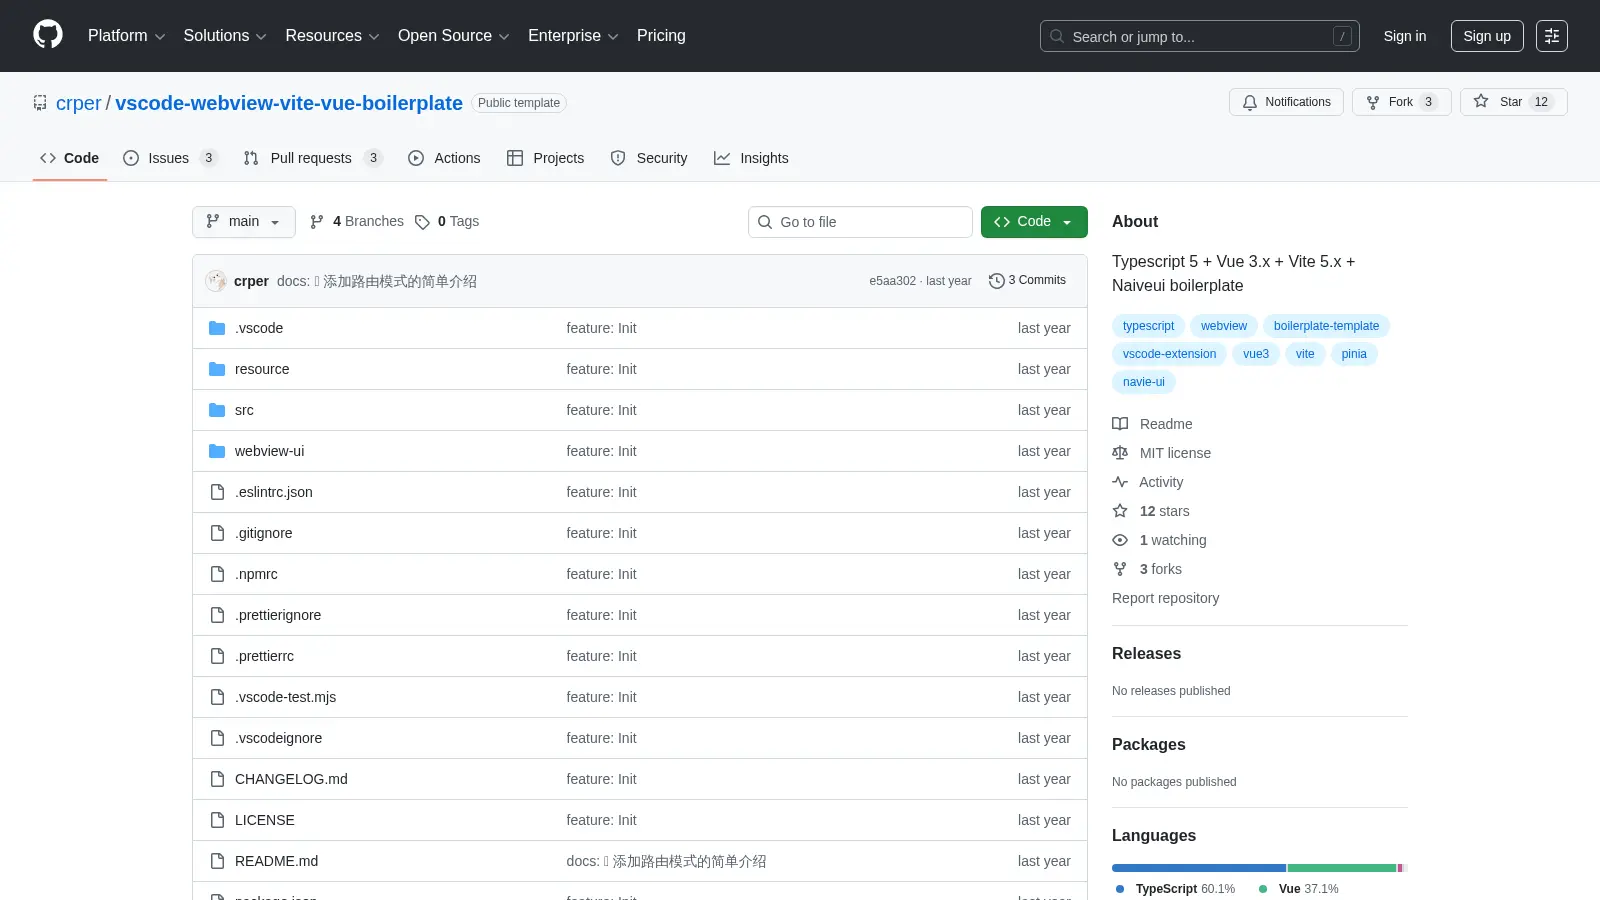Click the green Vue segment of language bar
The height and width of the screenshot is (900, 1600).
(1342, 868)
